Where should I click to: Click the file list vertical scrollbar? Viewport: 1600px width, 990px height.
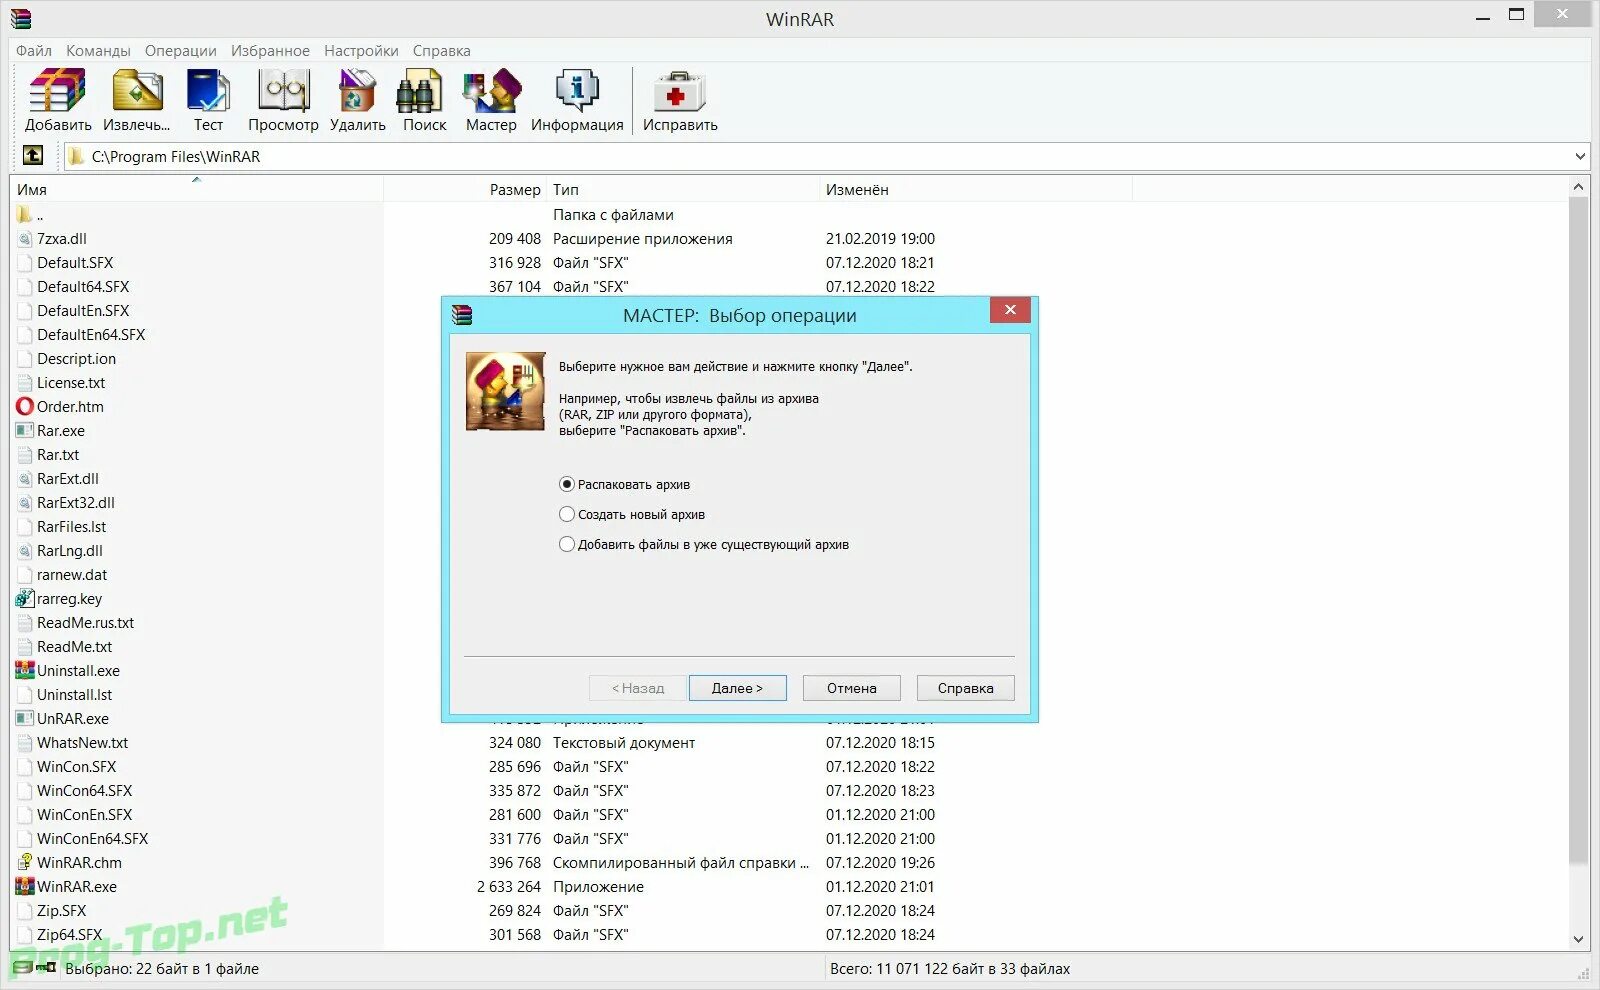click(x=1579, y=530)
